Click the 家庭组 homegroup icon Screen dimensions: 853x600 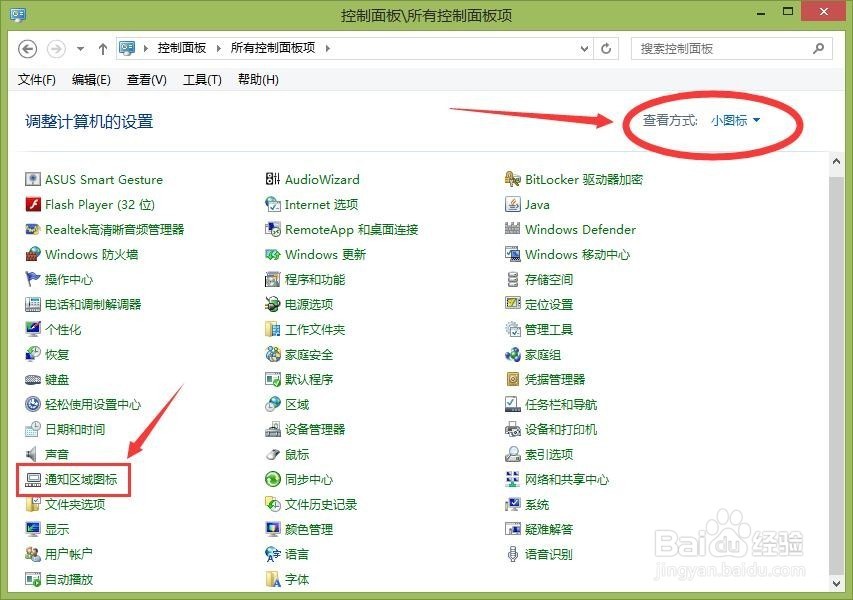click(512, 354)
